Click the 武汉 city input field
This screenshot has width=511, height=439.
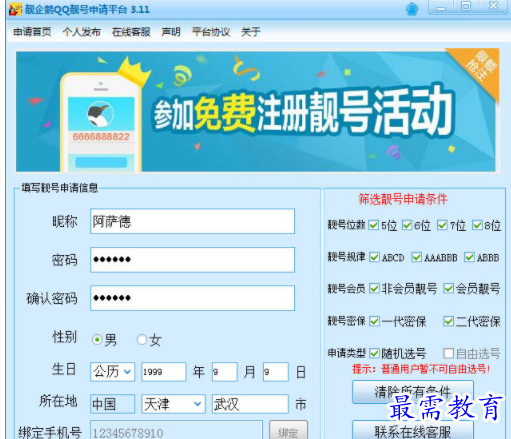pos(250,404)
